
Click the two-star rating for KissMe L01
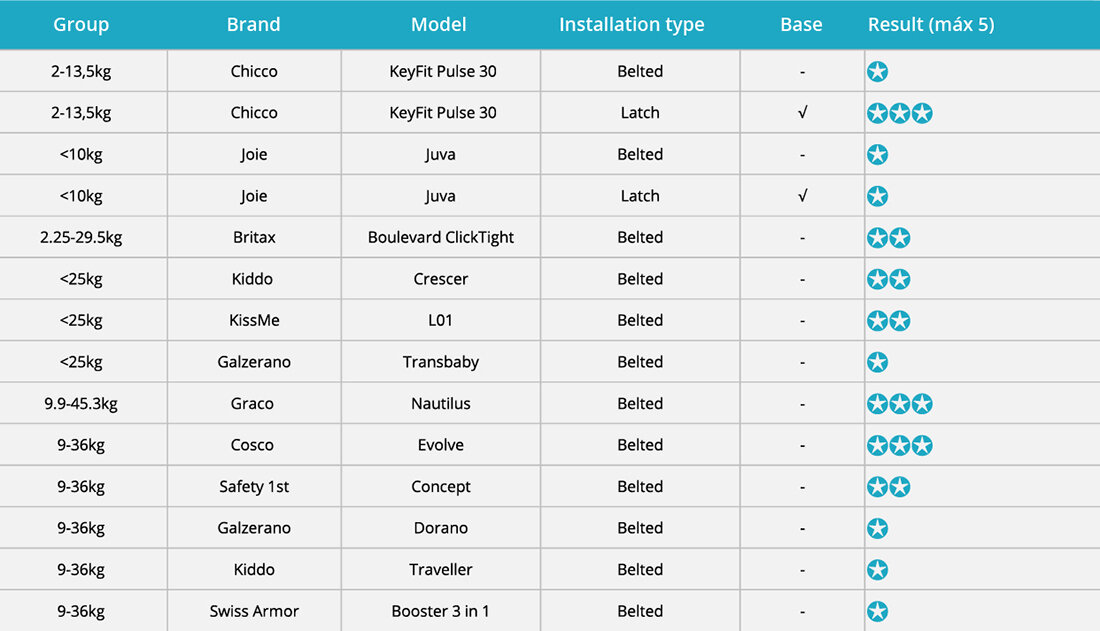888,321
